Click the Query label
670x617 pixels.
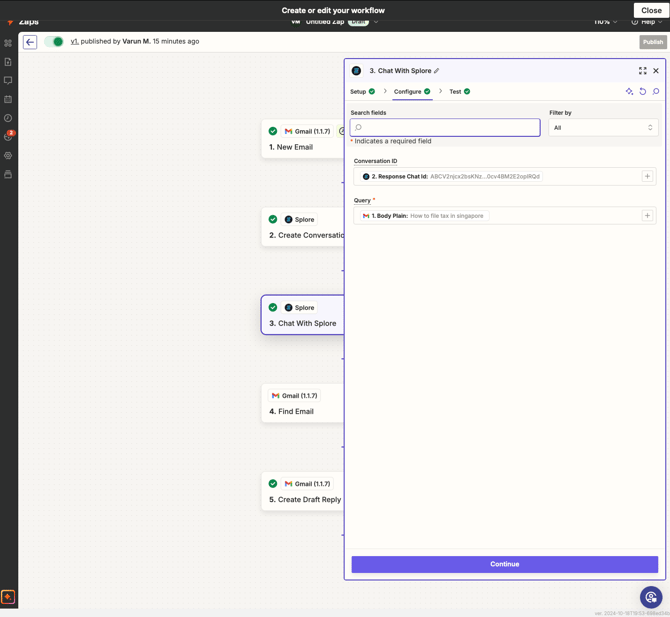click(x=362, y=200)
